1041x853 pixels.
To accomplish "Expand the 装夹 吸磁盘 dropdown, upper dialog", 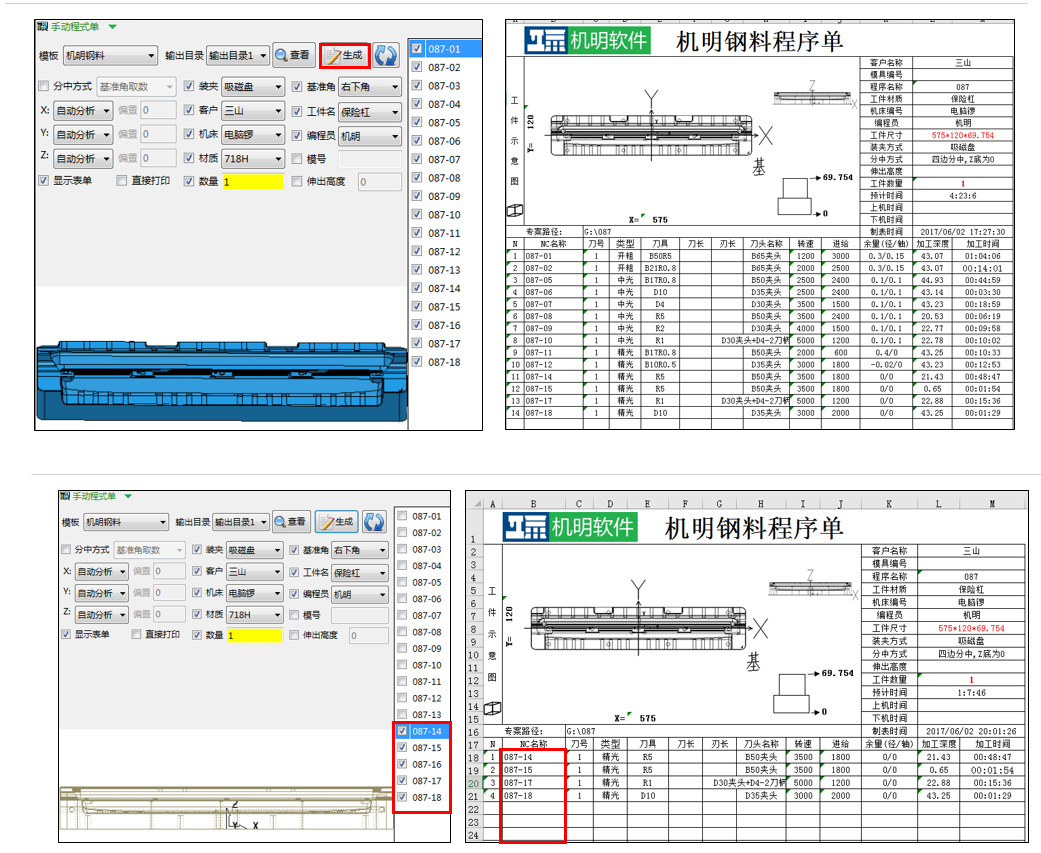I will point(253,87).
